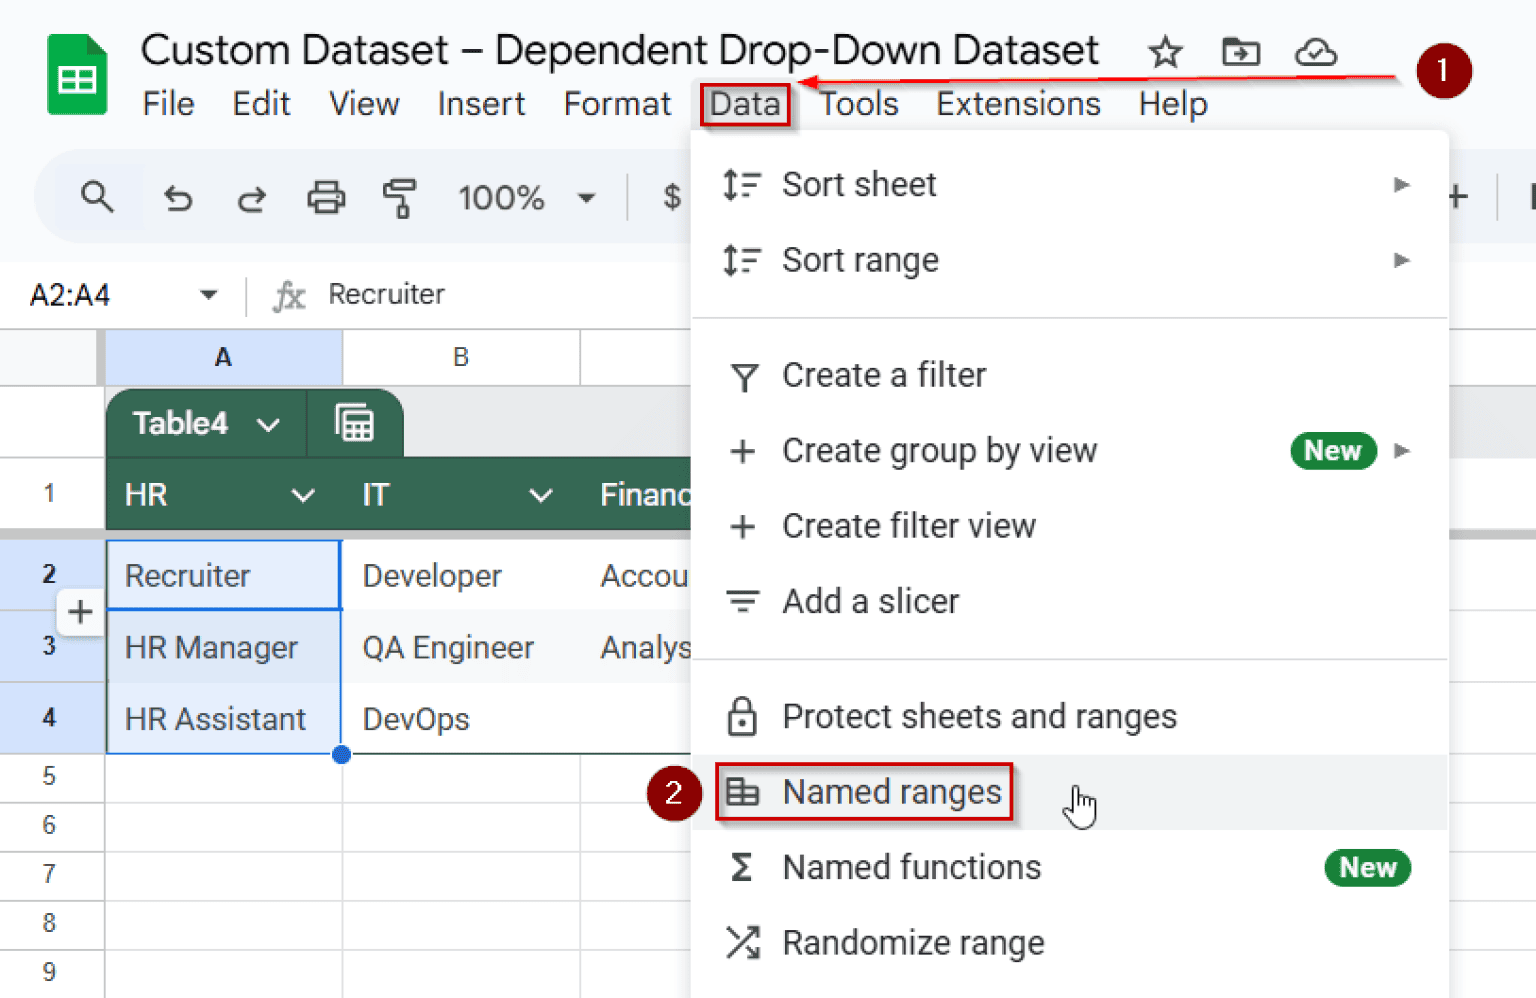Open the HR column header dropdown
The height and width of the screenshot is (998, 1536).
[303, 494]
